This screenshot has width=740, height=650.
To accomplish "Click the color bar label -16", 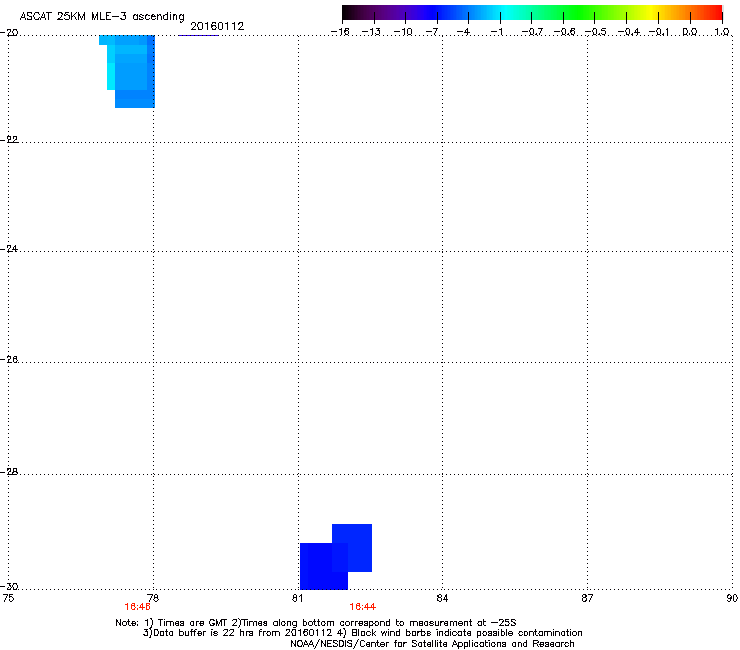I will click(340, 32).
